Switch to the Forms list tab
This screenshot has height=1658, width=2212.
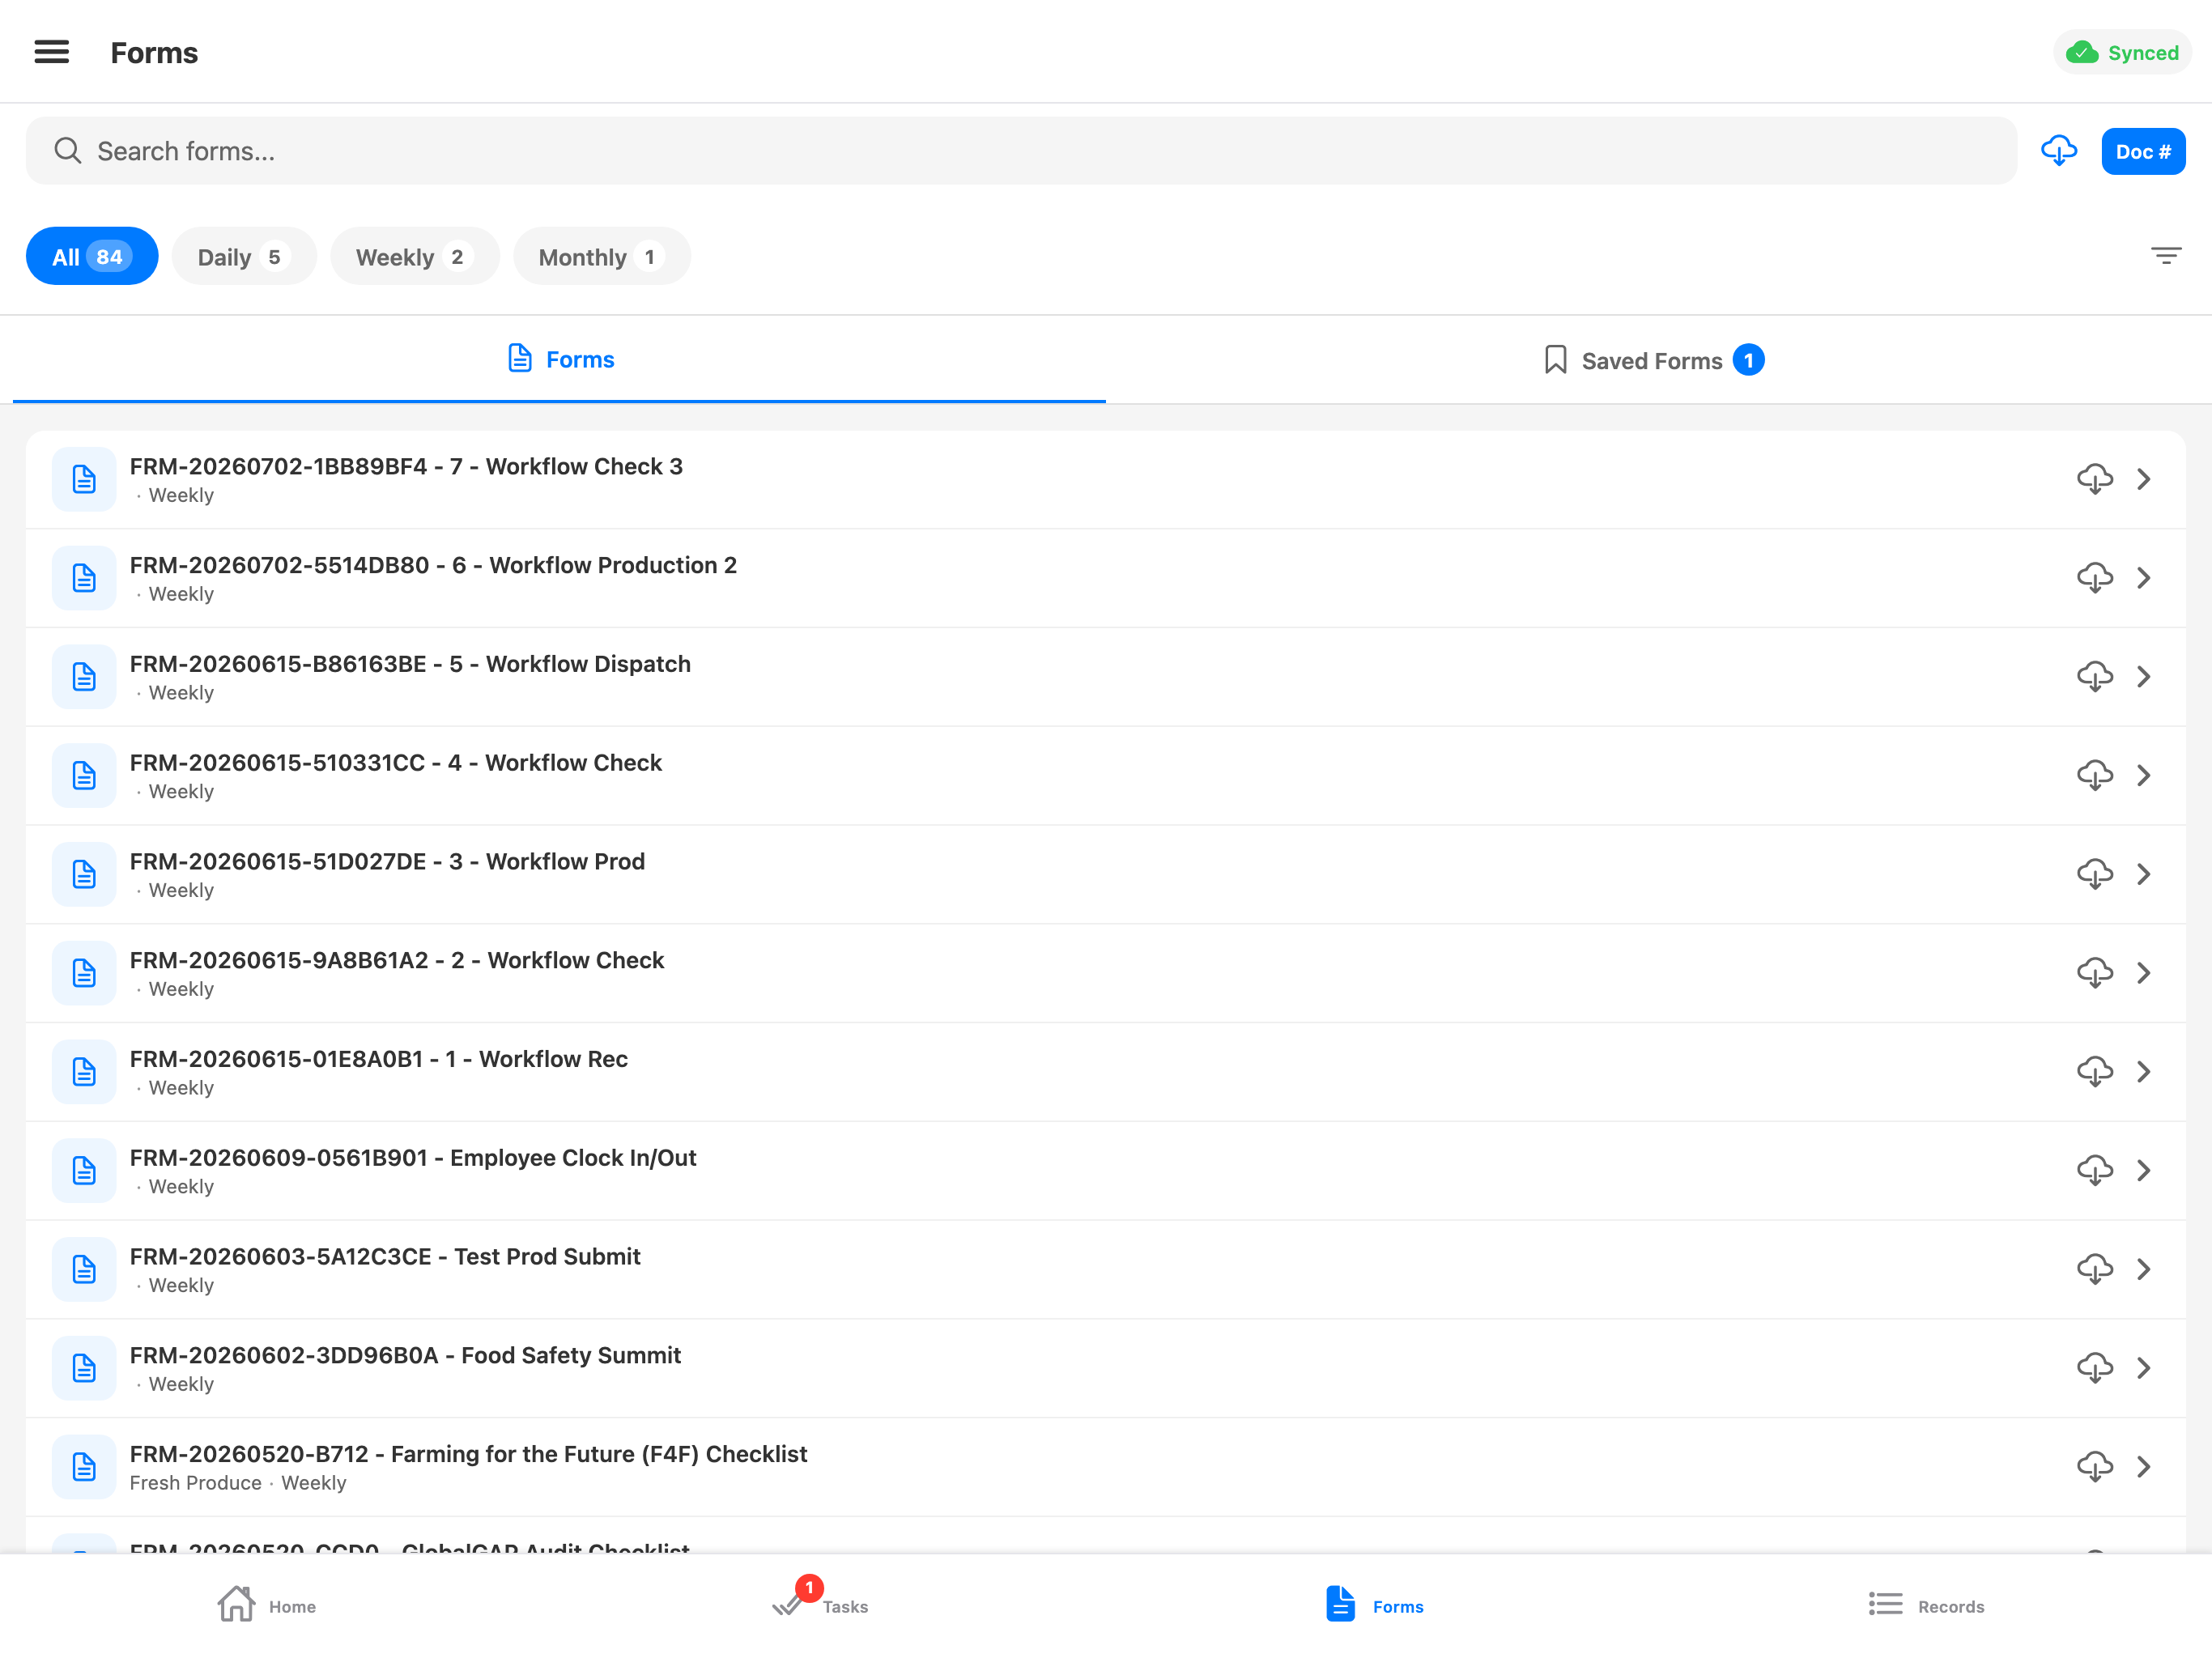pos(560,360)
